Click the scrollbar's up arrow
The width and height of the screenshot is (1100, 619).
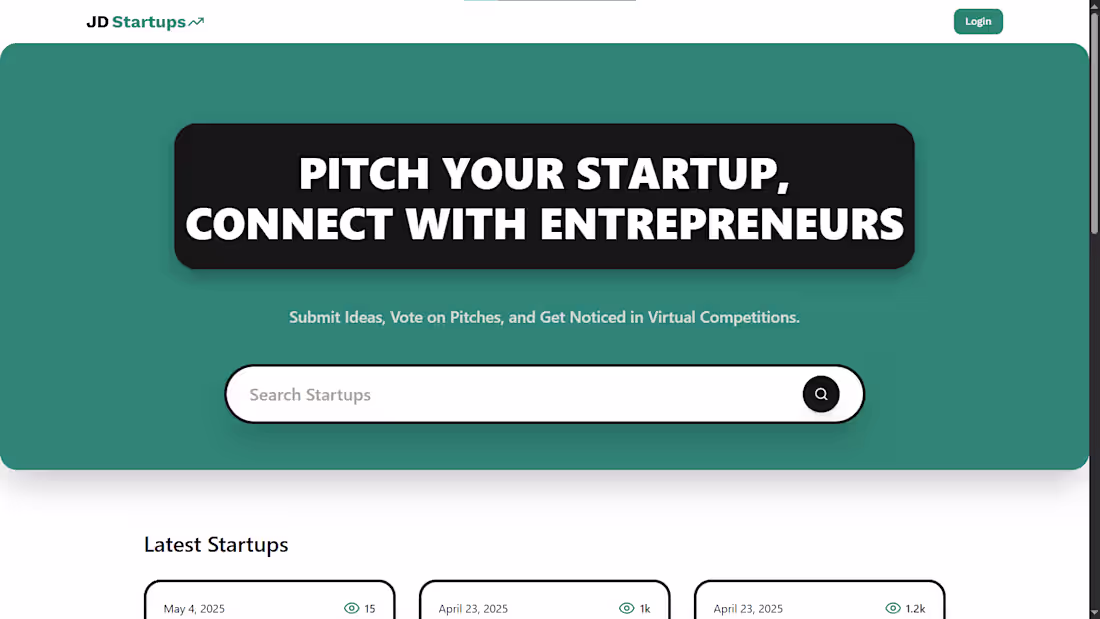point(1094,5)
